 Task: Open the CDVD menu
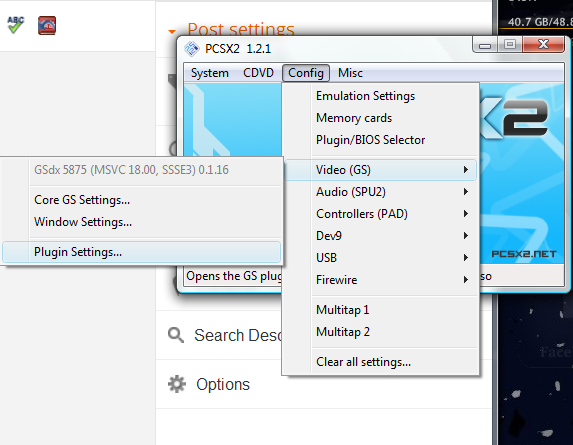pyautogui.click(x=258, y=73)
